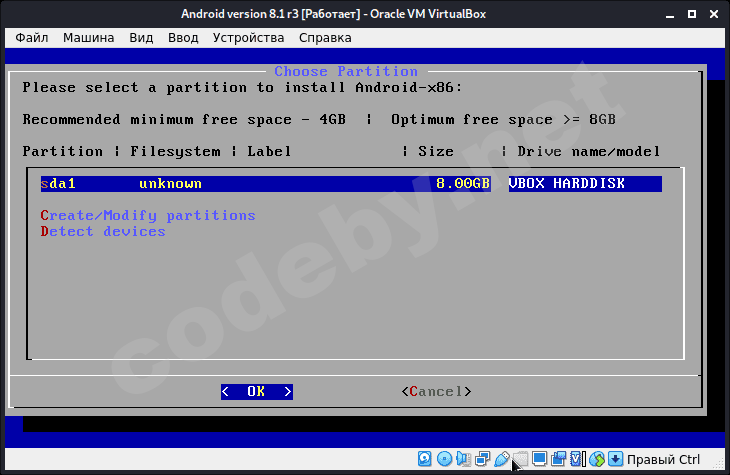Open the Справка menu
The image size is (730, 475).
coord(325,37)
